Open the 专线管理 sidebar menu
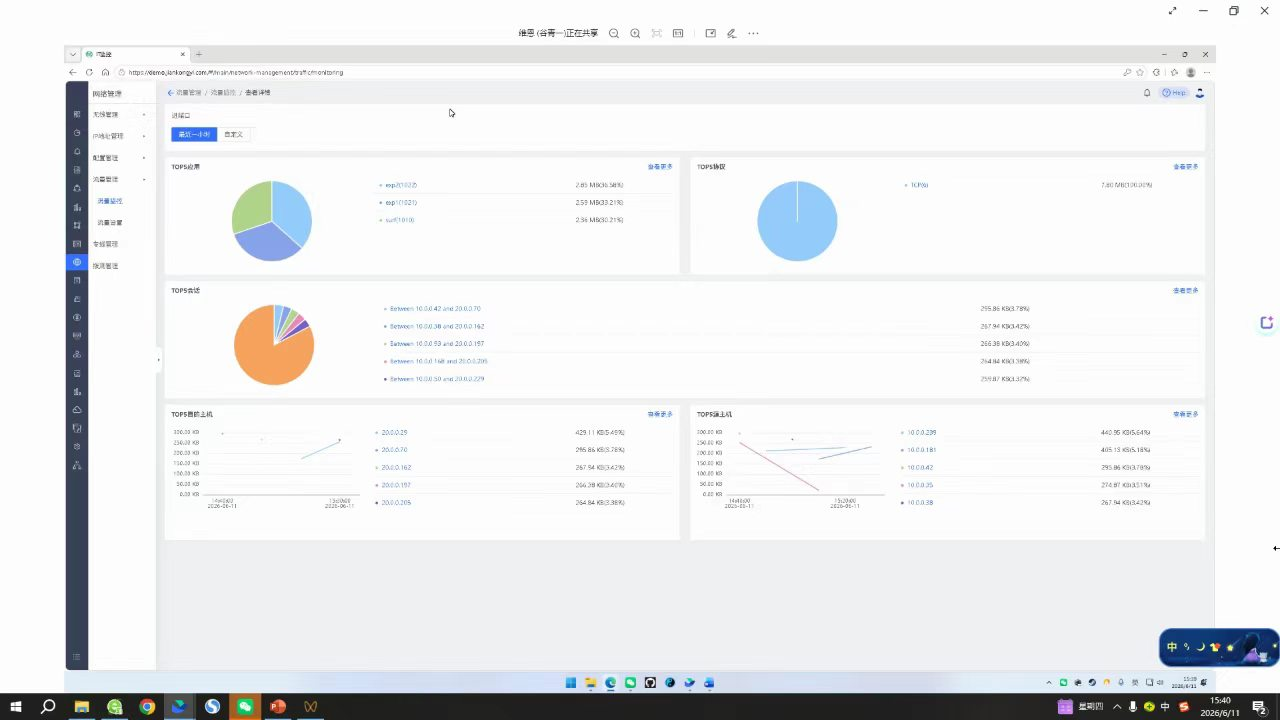 pyautogui.click(x=106, y=244)
